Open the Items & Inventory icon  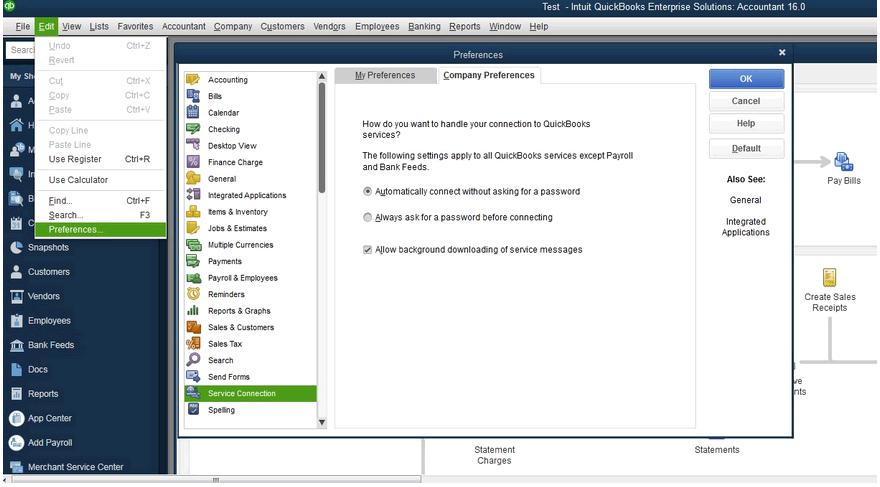[x=193, y=212]
